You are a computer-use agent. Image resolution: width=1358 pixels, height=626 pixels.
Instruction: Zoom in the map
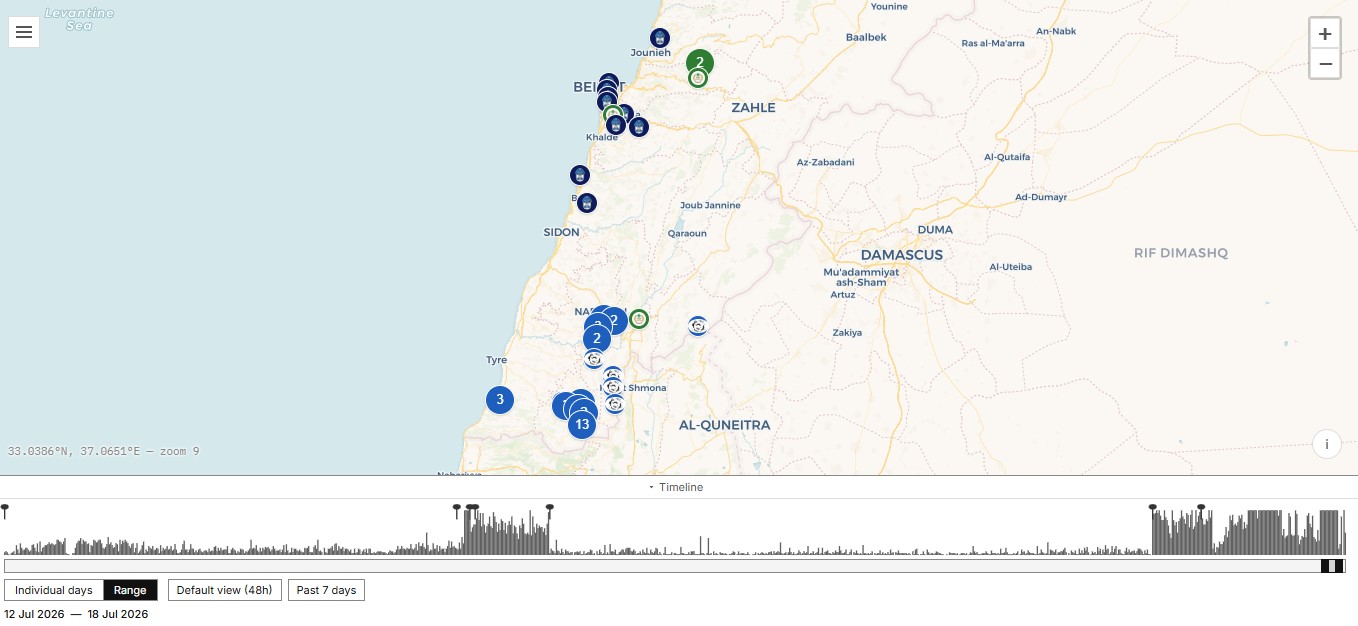click(1325, 34)
